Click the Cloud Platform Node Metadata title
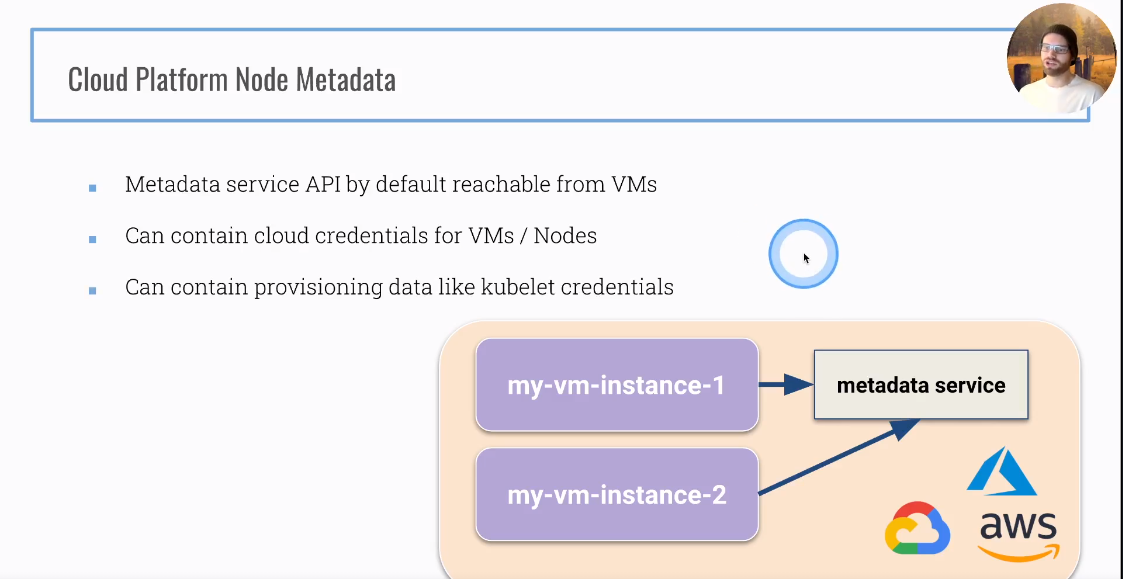This screenshot has height=579, width=1123. (231, 79)
